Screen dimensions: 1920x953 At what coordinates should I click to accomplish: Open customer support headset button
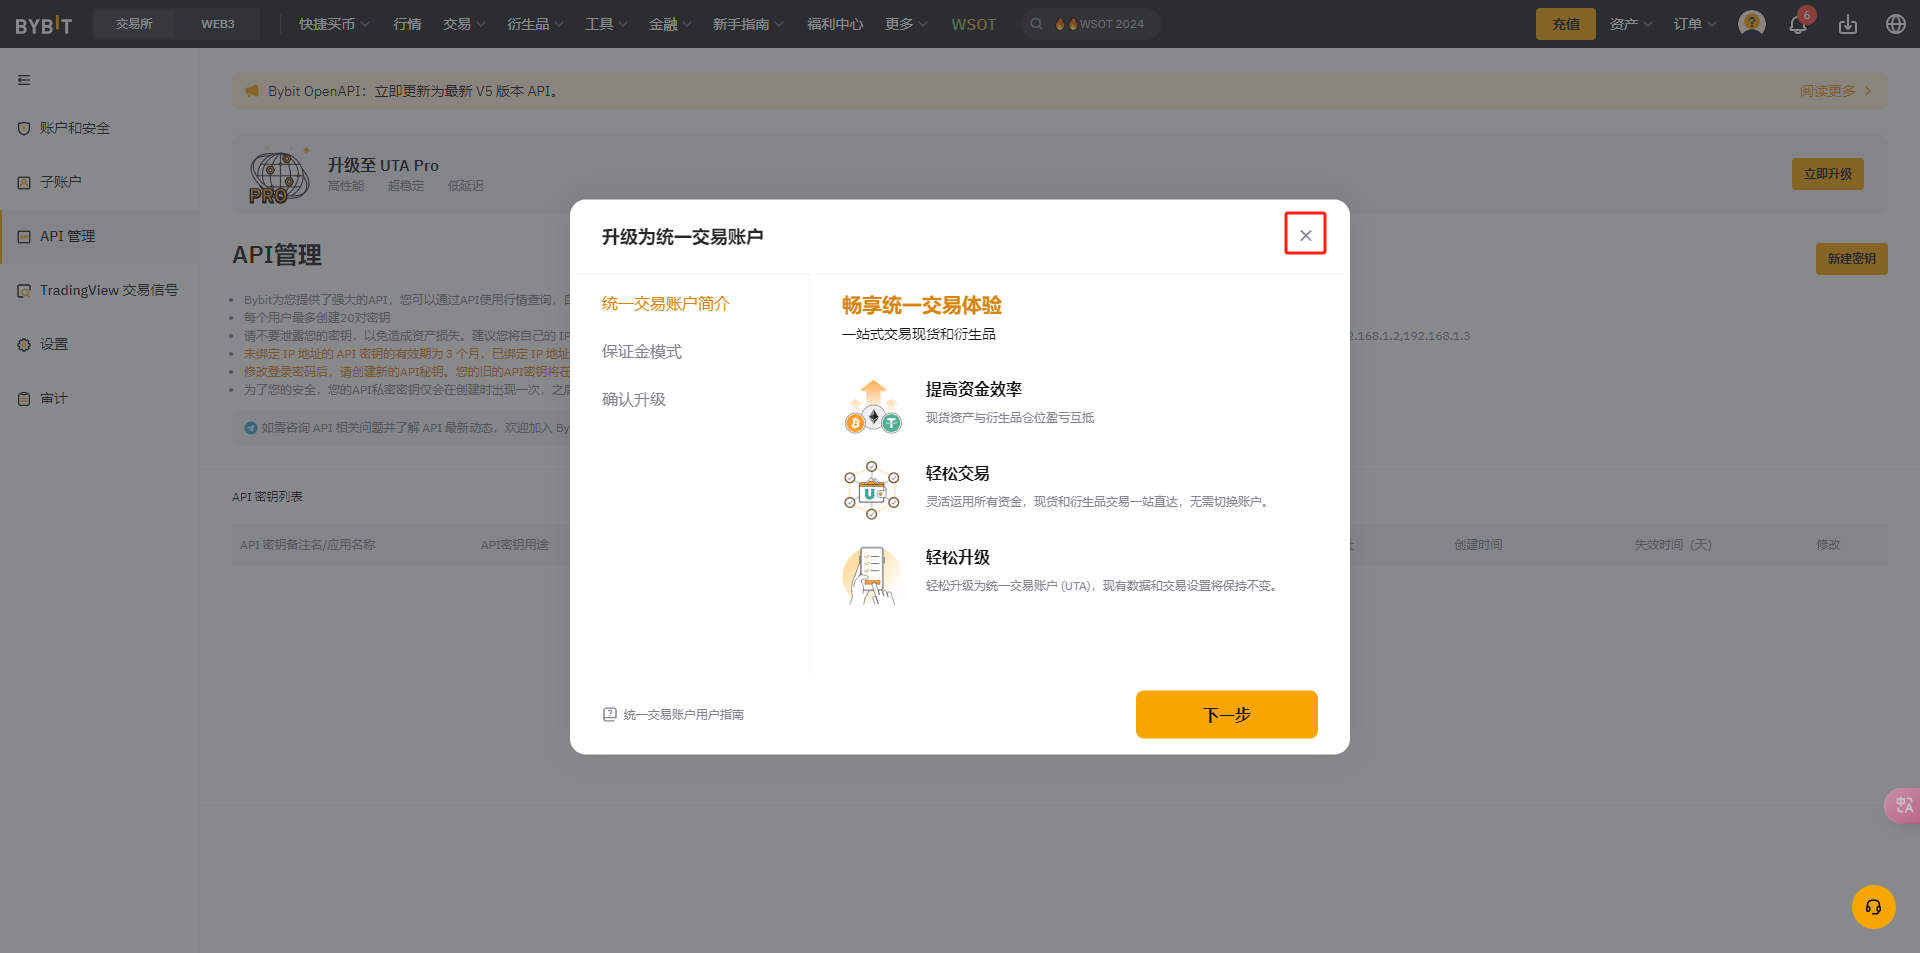tap(1873, 907)
